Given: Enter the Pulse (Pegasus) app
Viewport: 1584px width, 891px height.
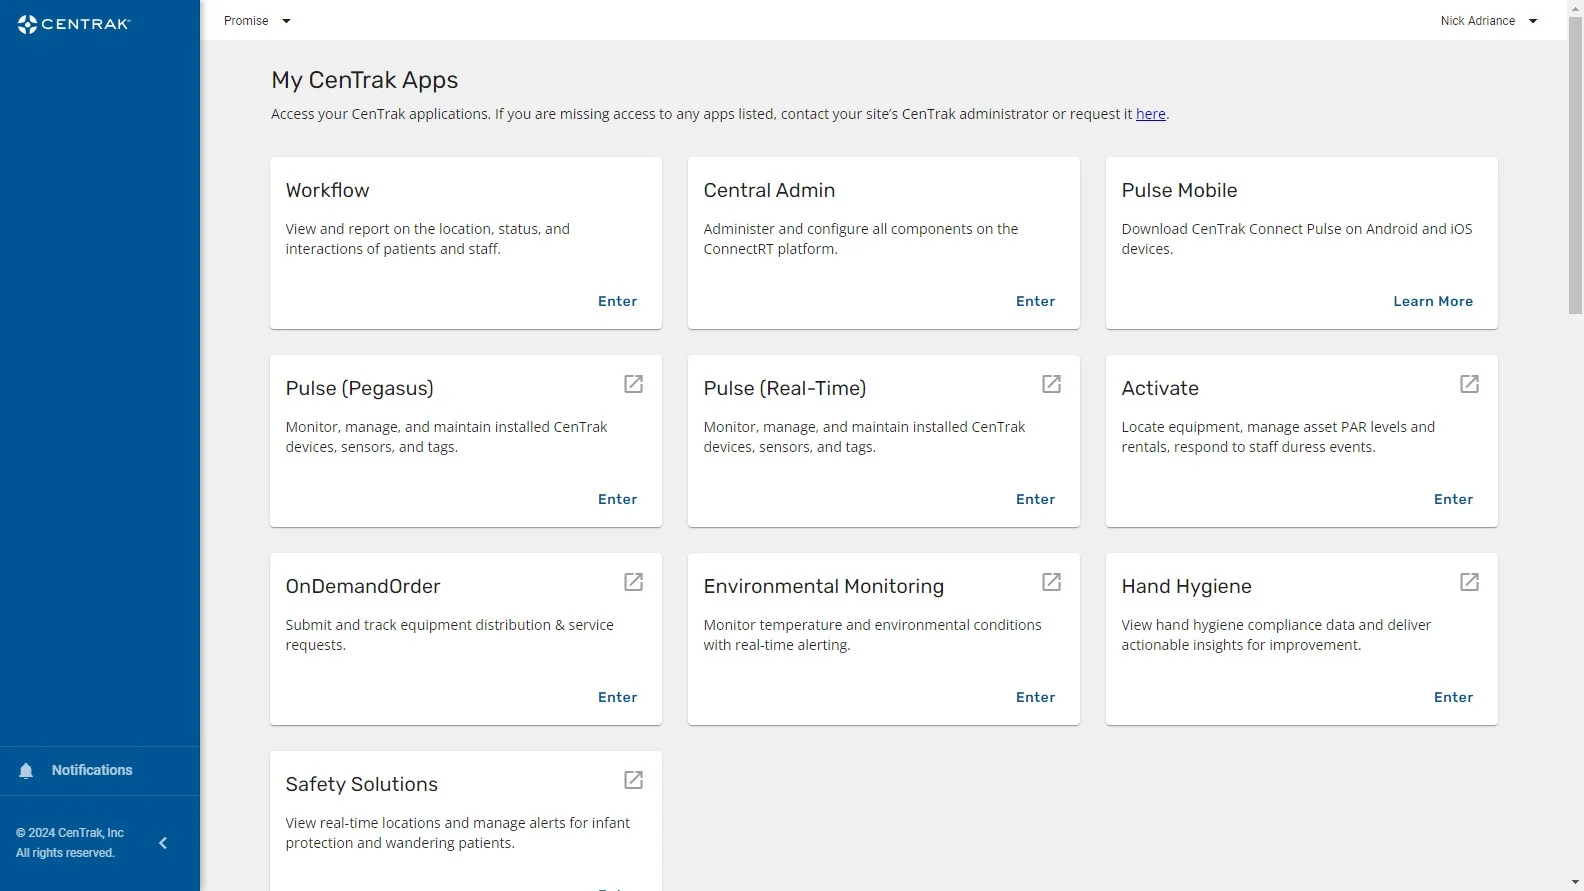Looking at the screenshot, I should (x=617, y=499).
